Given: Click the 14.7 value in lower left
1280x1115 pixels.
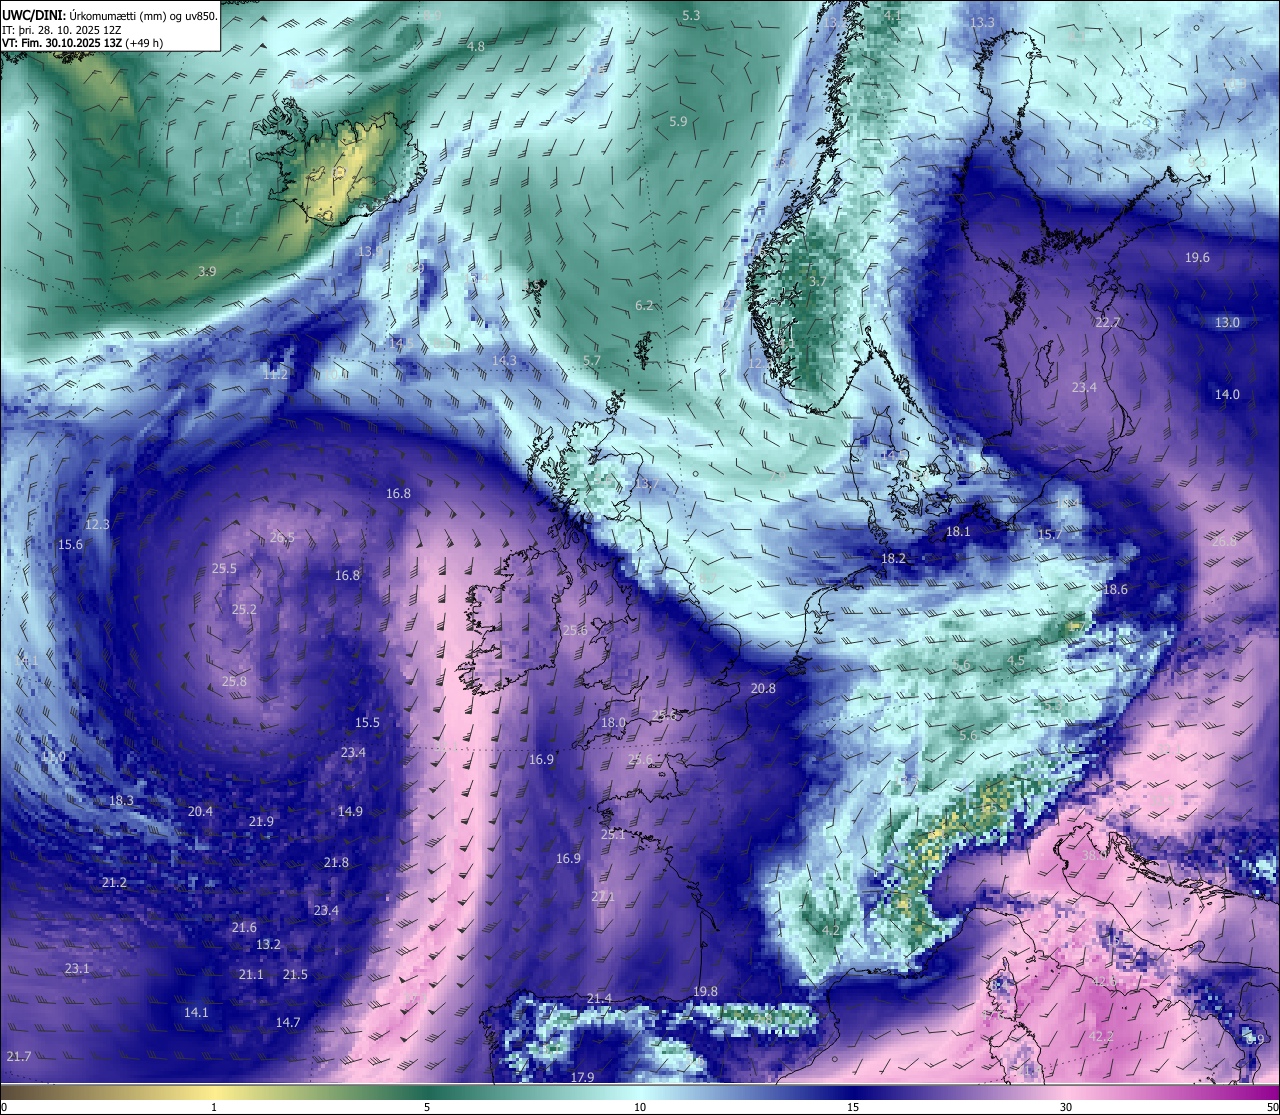Looking at the screenshot, I should click(x=288, y=1023).
